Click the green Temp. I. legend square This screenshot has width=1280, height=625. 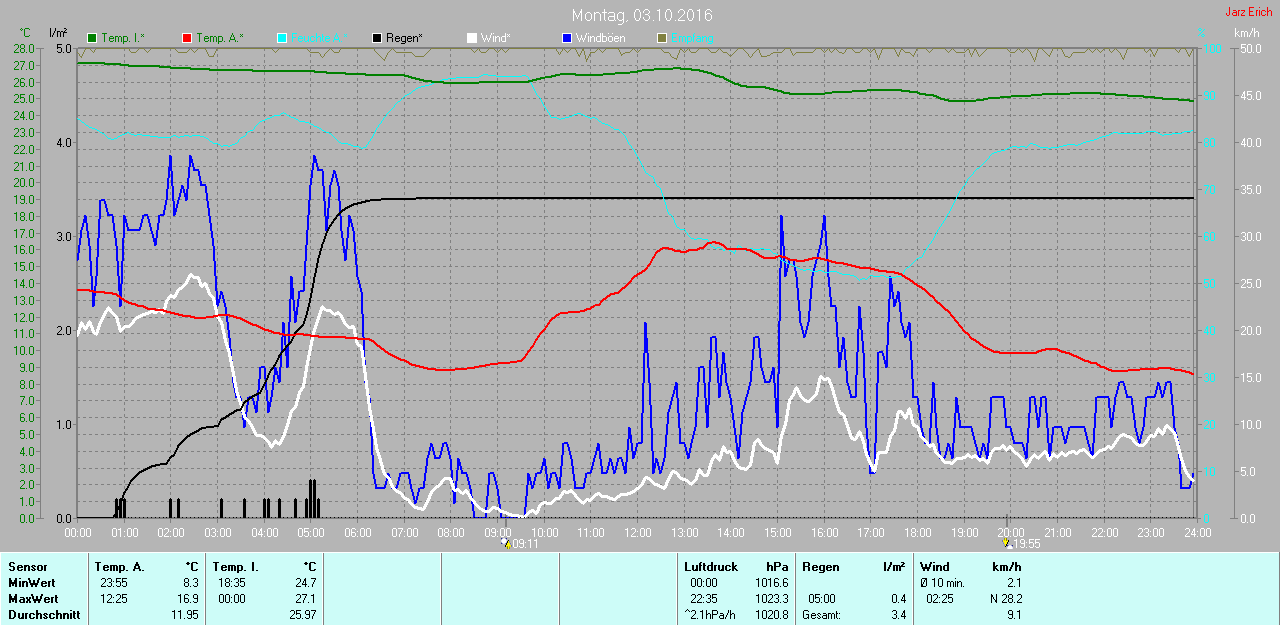(93, 38)
